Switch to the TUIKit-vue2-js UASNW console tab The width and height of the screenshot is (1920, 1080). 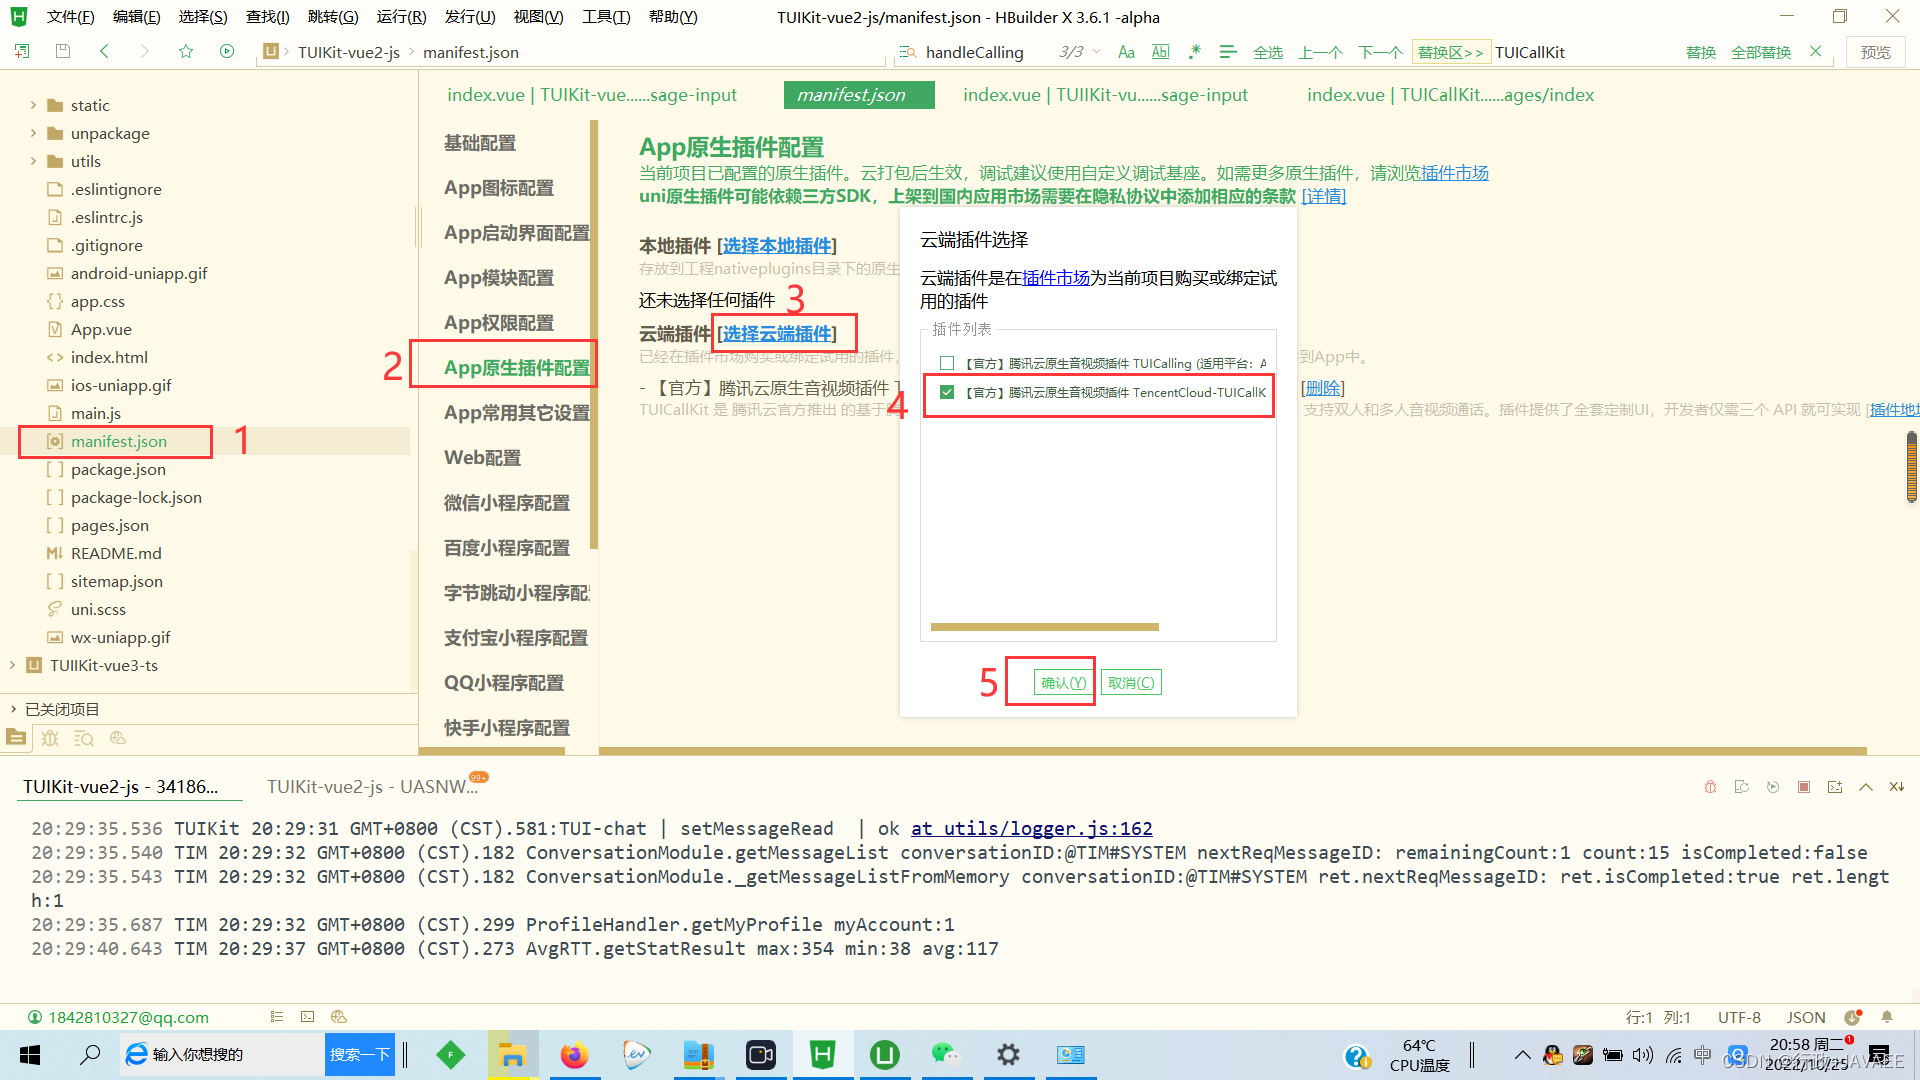(x=372, y=787)
